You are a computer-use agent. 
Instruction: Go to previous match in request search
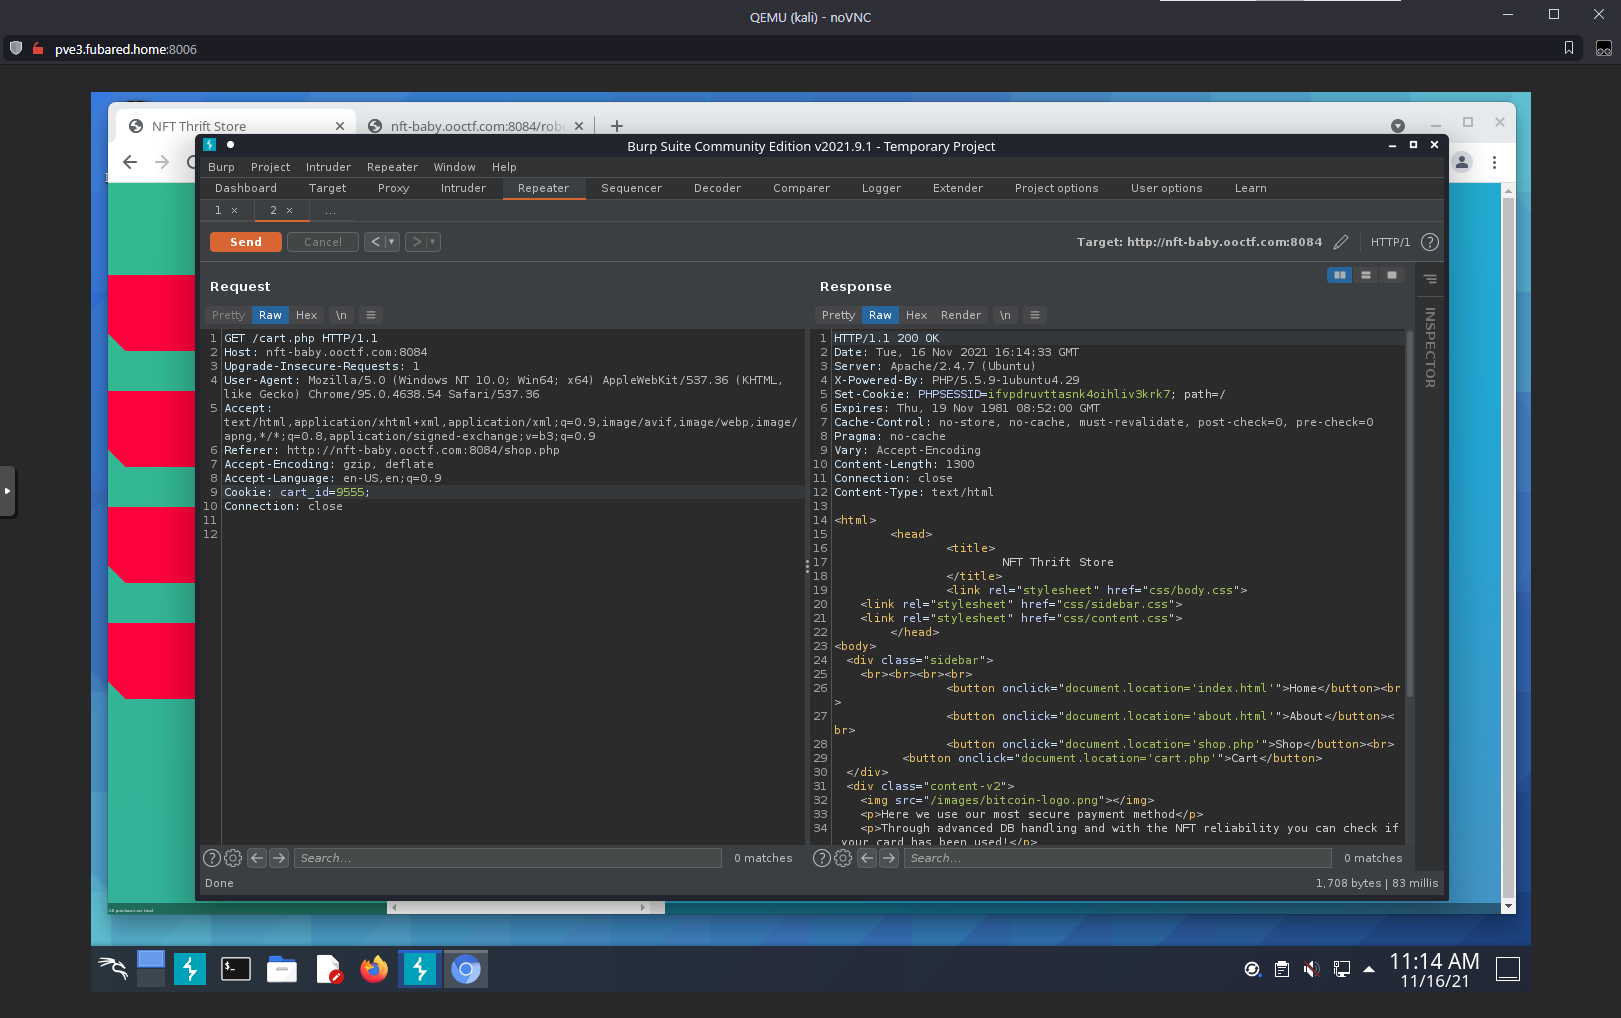pyautogui.click(x=257, y=858)
